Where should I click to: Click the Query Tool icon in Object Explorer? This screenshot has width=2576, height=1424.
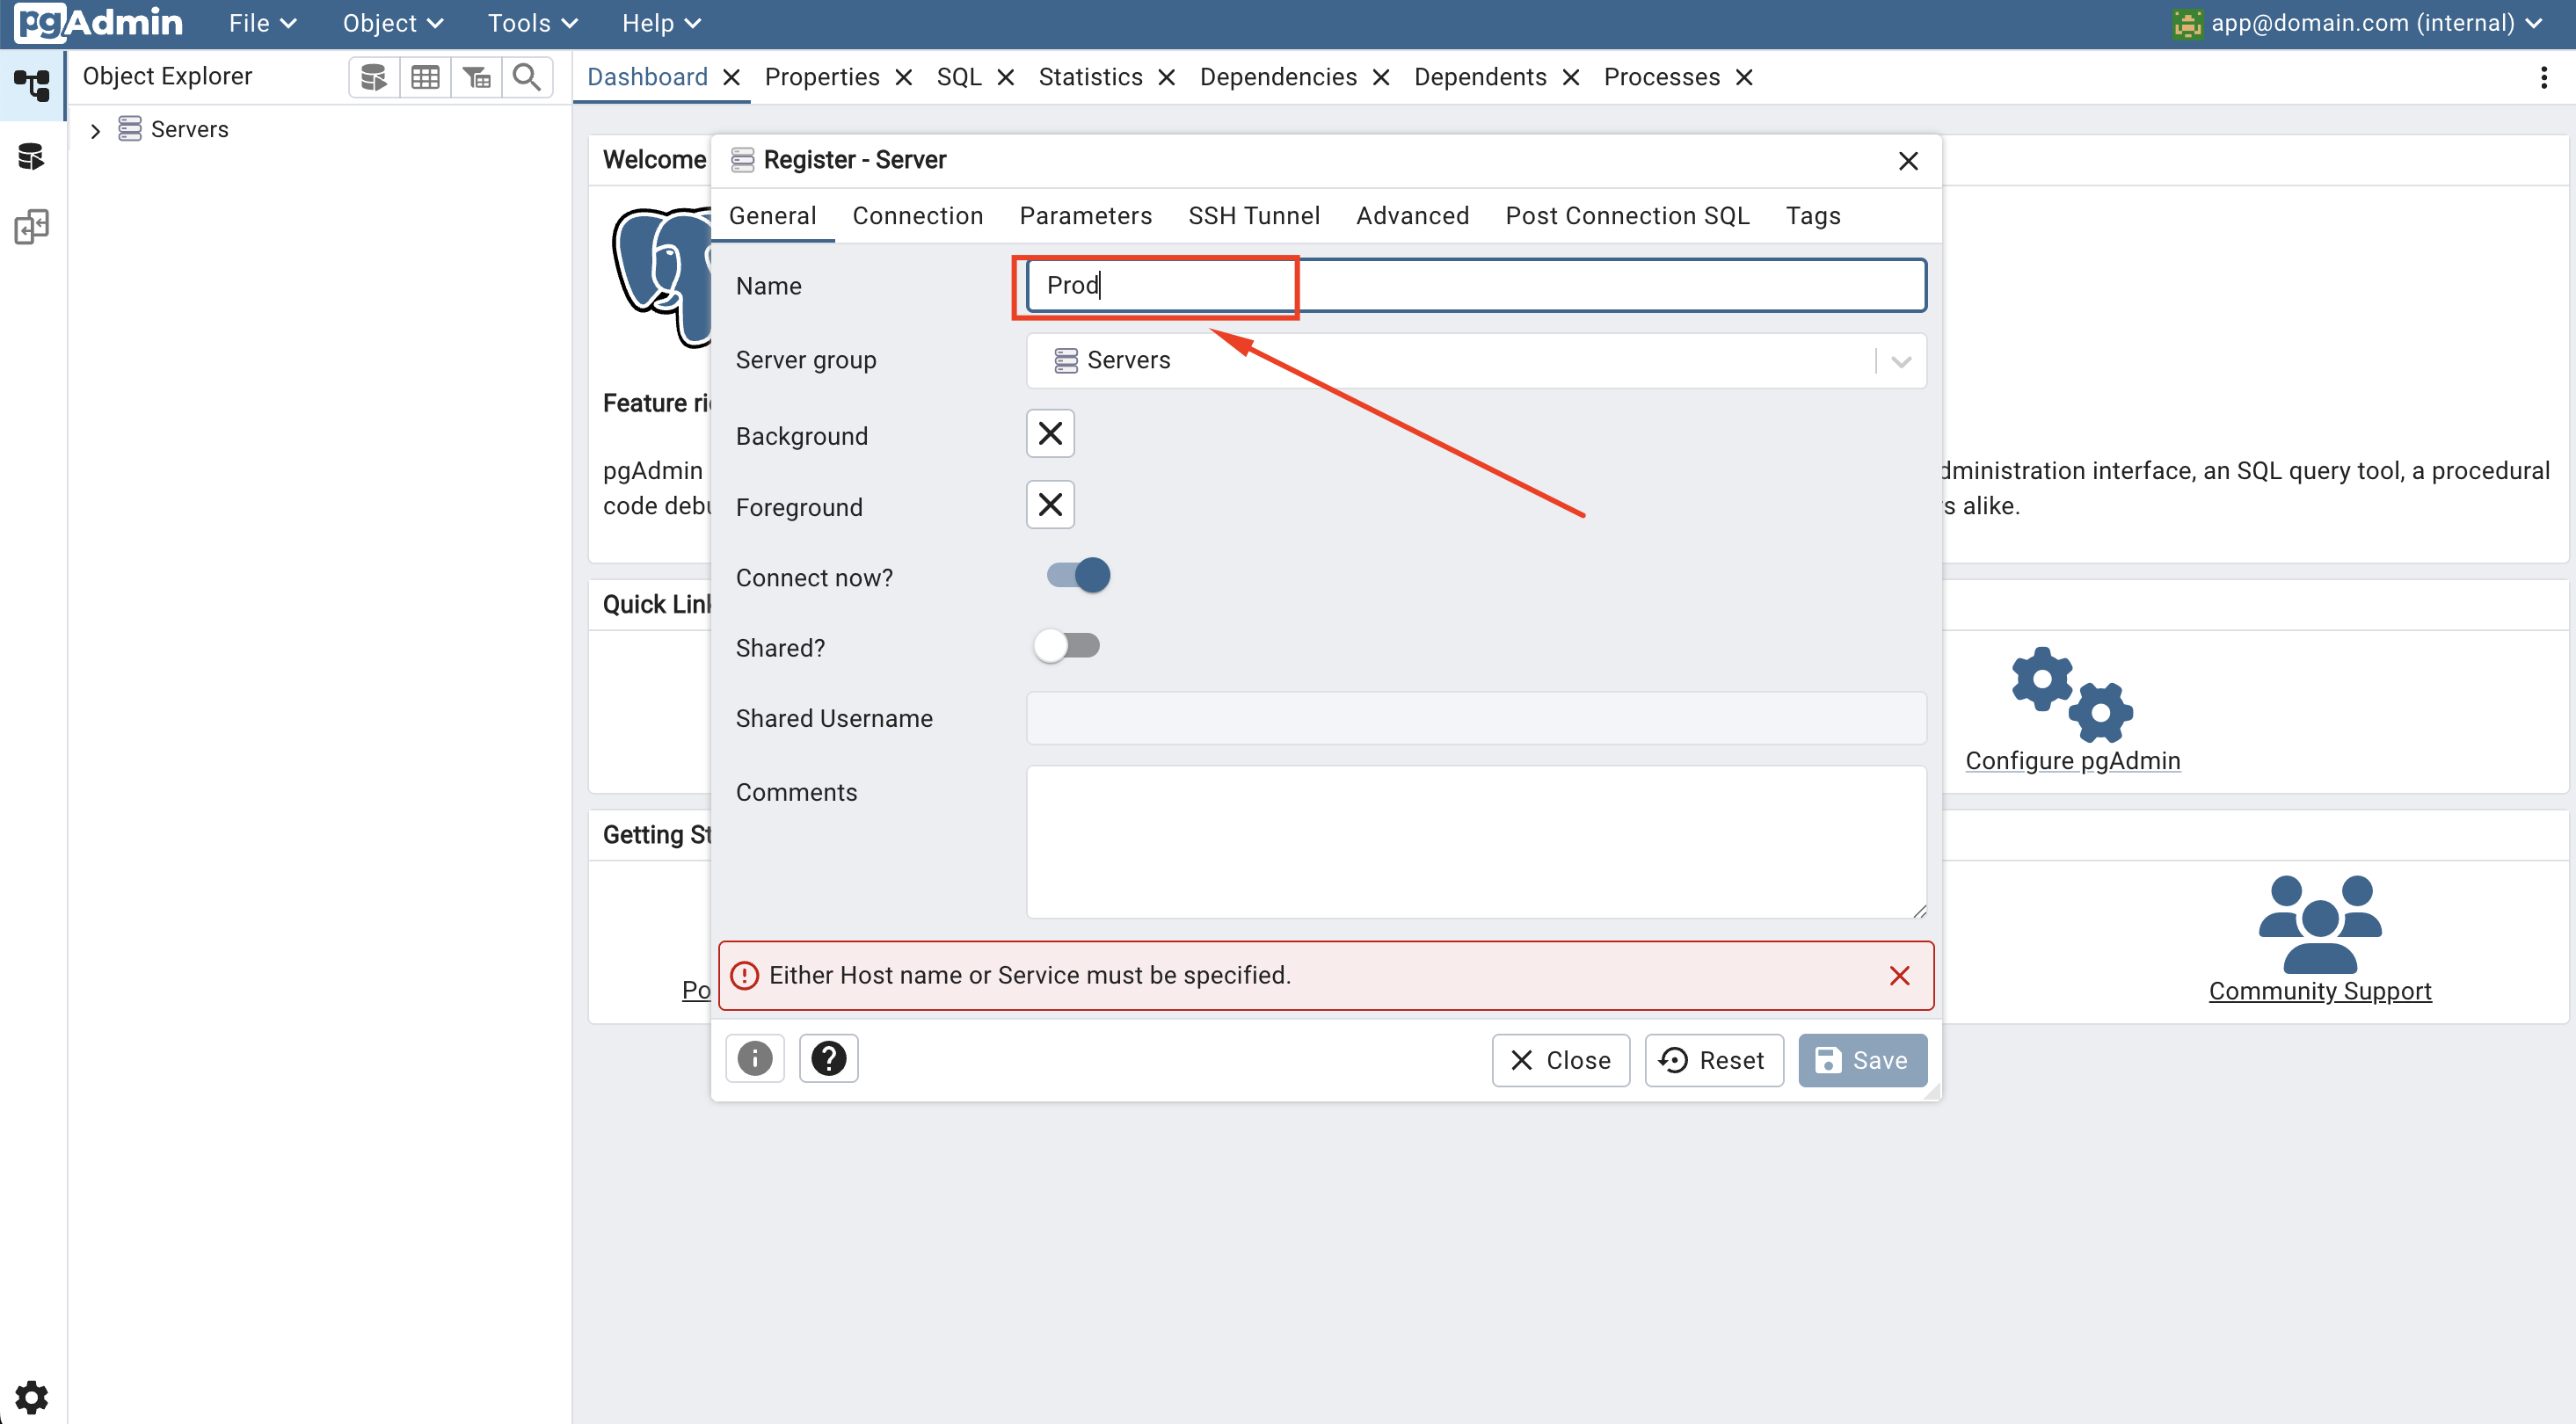373,77
